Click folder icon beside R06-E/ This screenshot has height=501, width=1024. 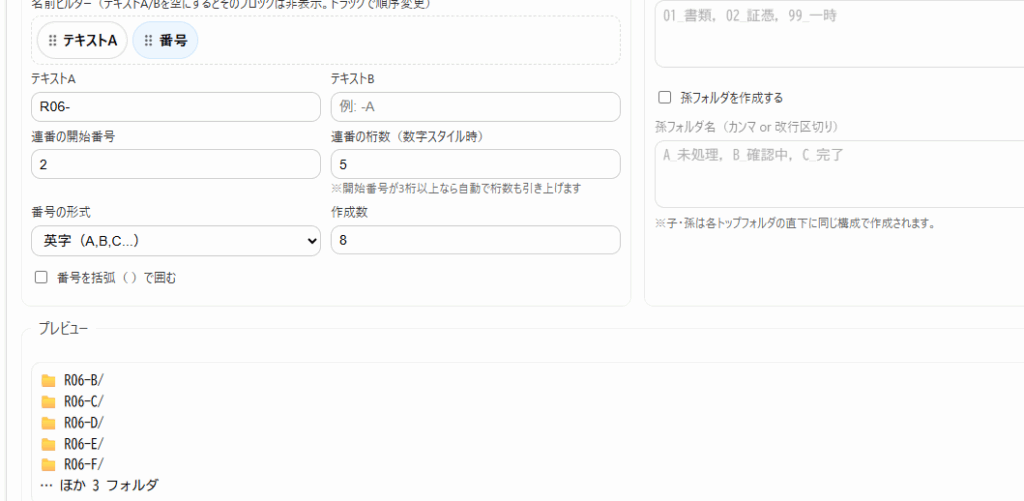(x=48, y=444)
